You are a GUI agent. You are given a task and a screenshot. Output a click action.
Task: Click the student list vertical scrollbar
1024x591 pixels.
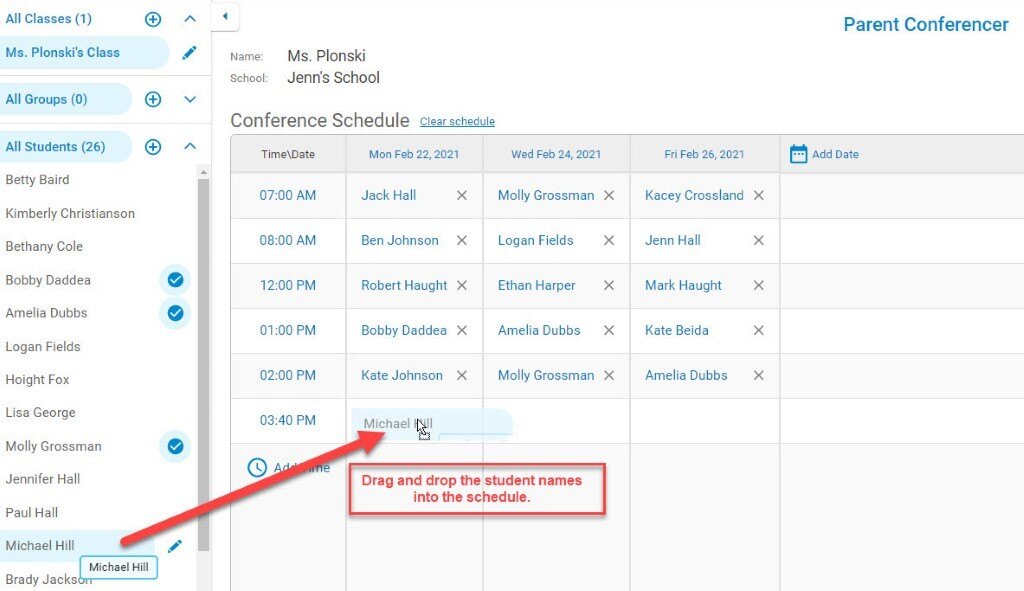coord(204,364)
